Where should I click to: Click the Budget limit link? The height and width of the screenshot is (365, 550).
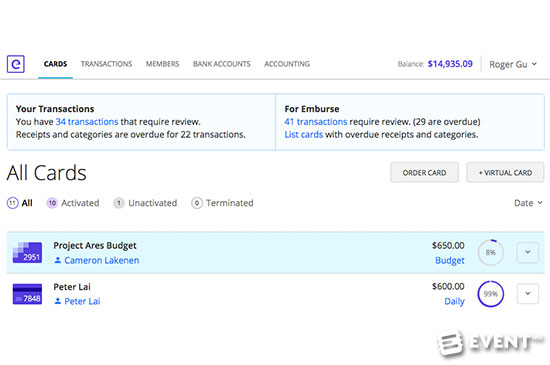(x=450, y=261)
